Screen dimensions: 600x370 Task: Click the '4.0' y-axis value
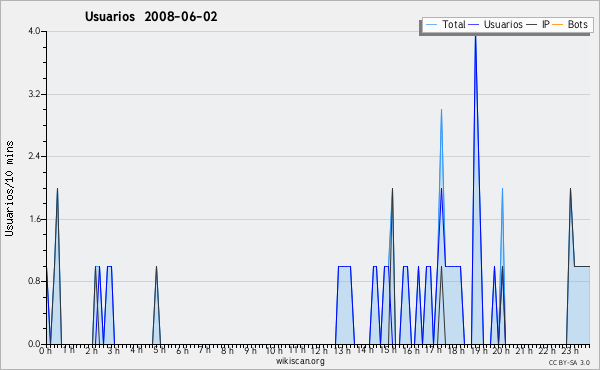(x=34, y=31)
